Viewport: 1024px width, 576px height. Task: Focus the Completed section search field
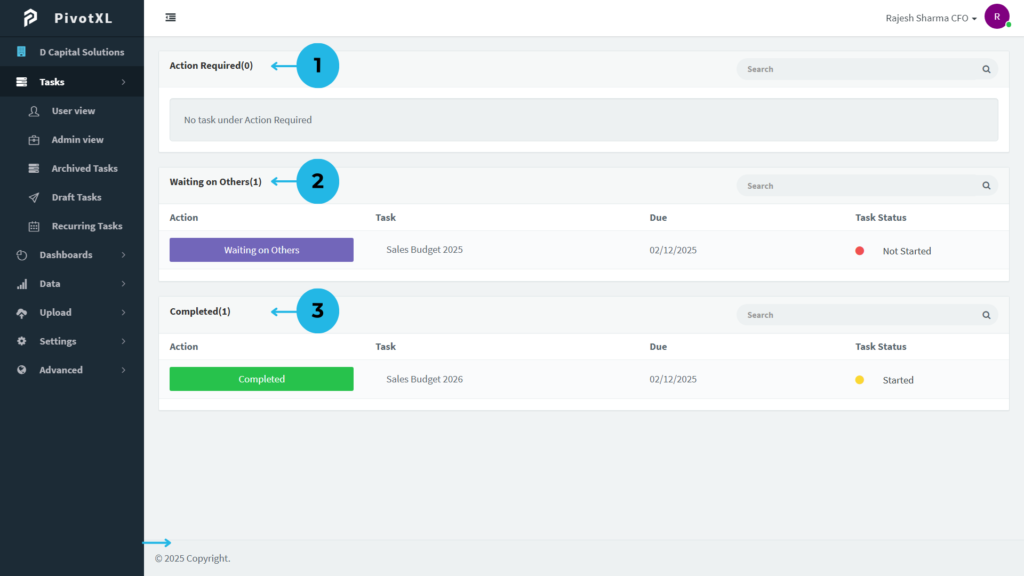click(x=867, y=315)
